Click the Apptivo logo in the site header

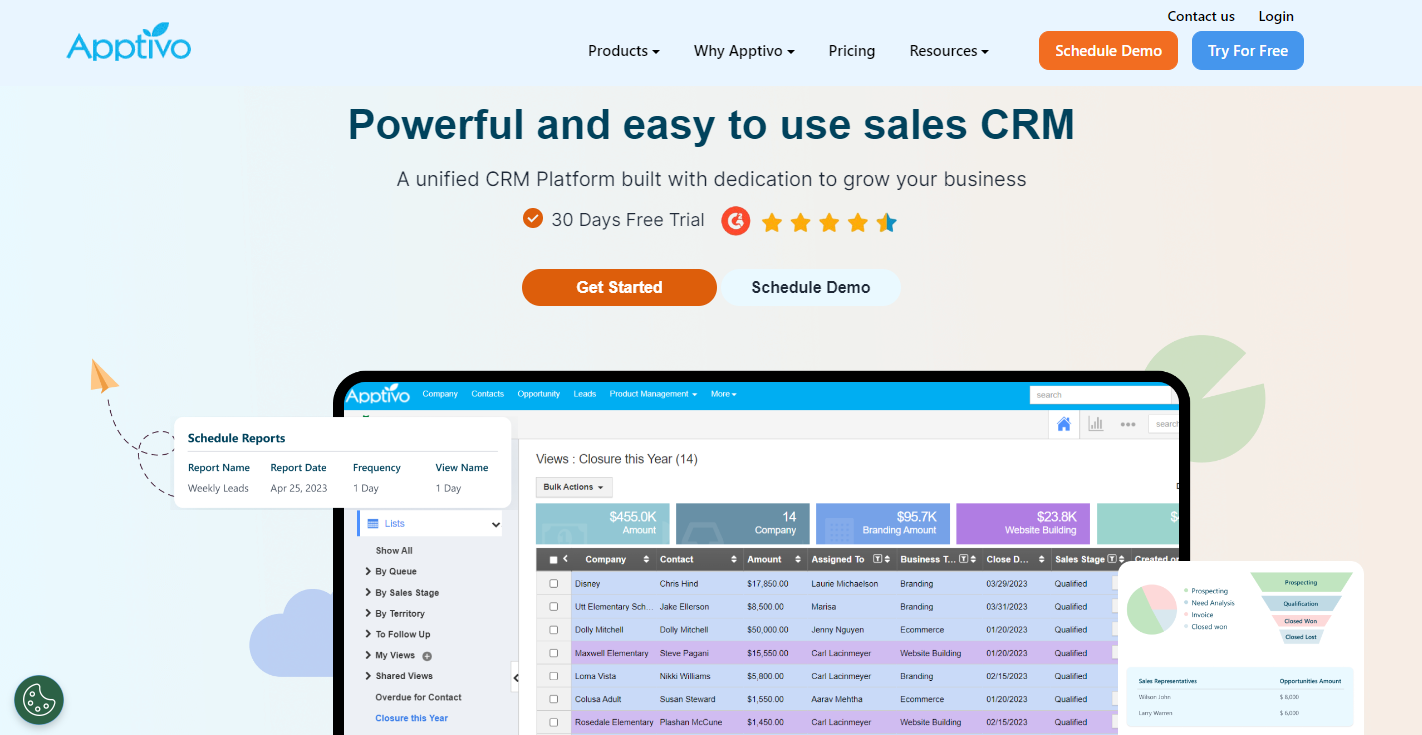[x=128, y=44]
